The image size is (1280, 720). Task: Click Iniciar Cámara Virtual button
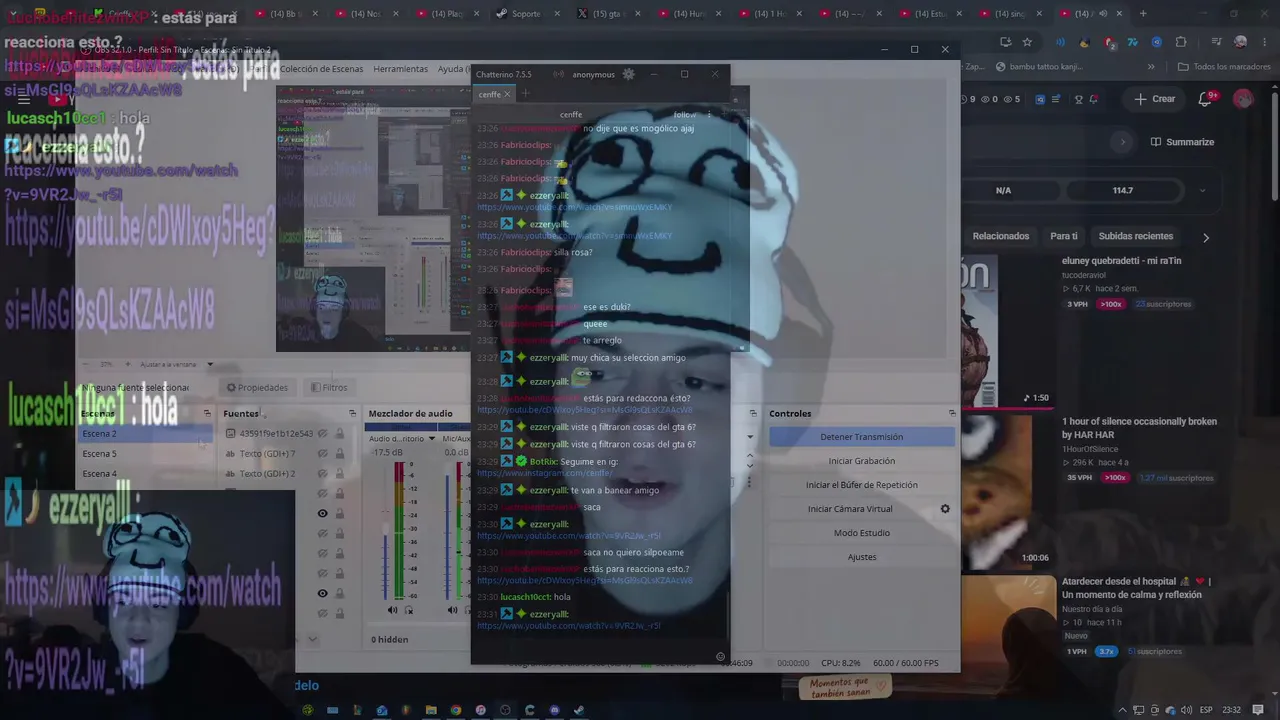point(850,509)
